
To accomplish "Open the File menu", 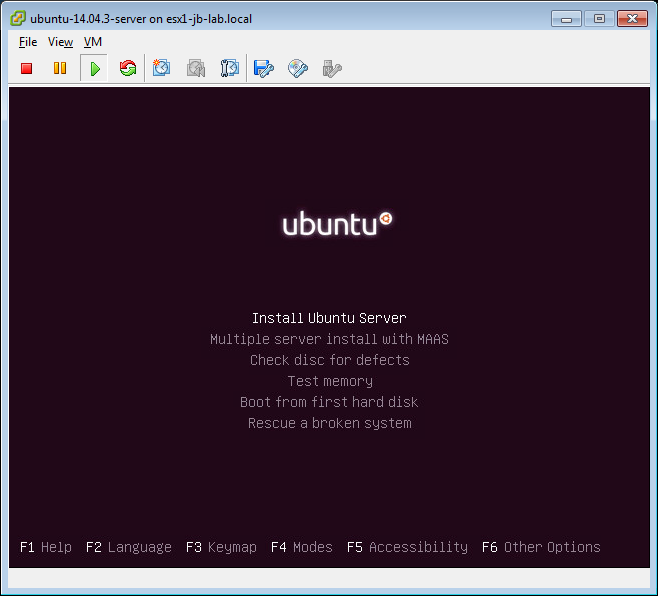I will [x=28, y=42].
